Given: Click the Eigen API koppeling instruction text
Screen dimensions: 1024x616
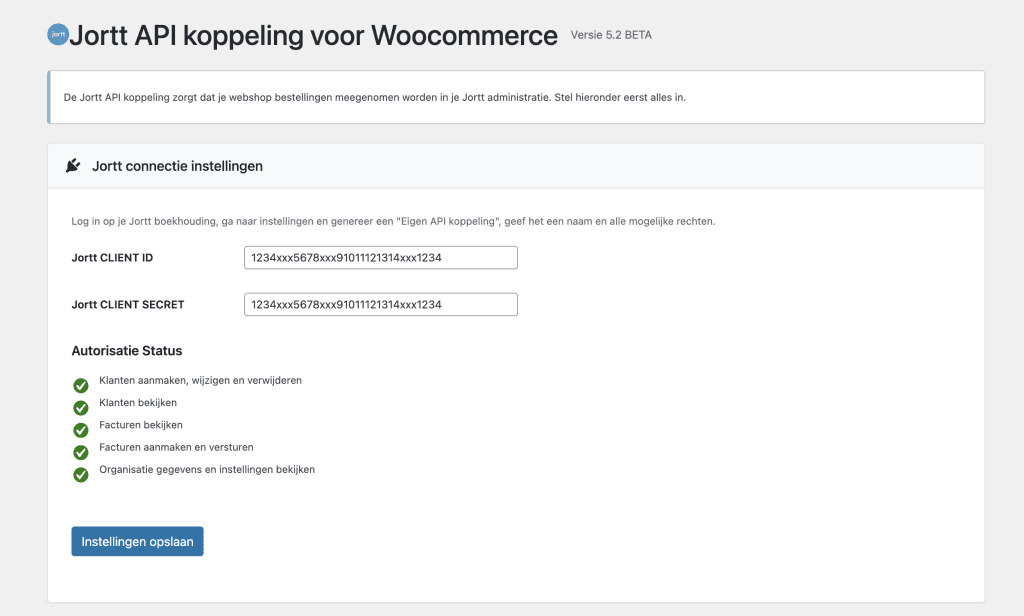Looking at the screenshot, I should click(393, 221).
